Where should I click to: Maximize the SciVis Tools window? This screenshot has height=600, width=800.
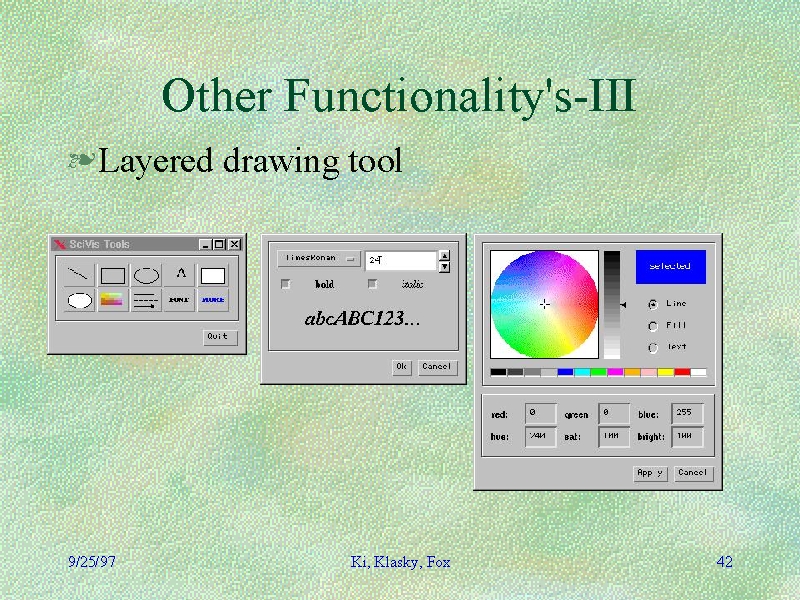point(219,244)
